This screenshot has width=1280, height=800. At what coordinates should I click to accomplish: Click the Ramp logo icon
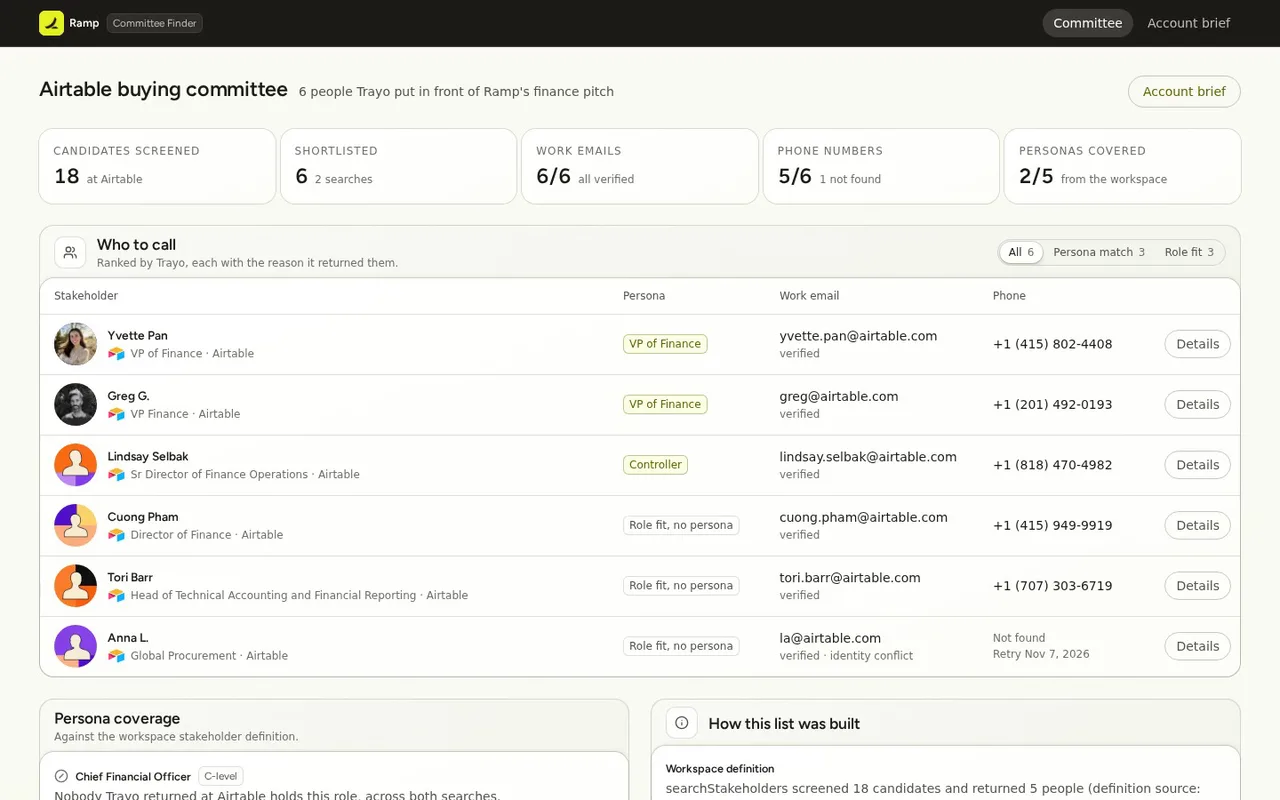coord(51,23)
